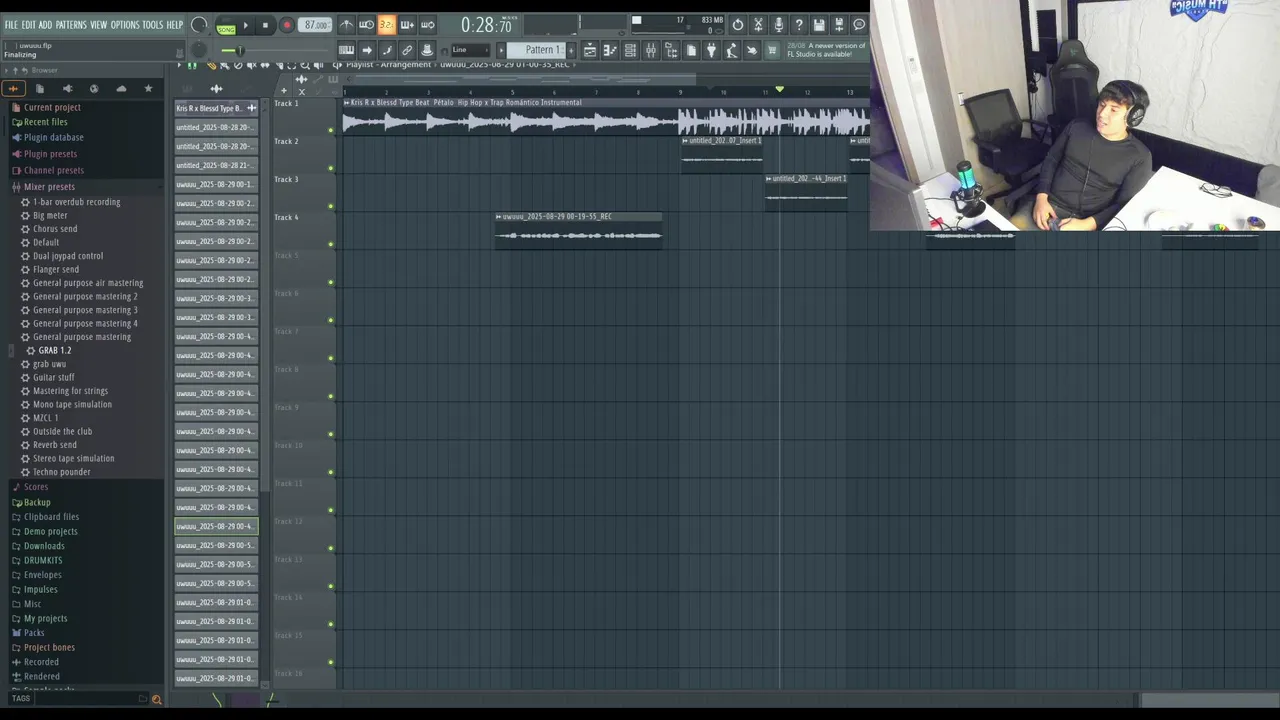The width and height of the screenshot is (1280, 720).
Task: Add new pattern with plus button
Action: click(571, 50)
